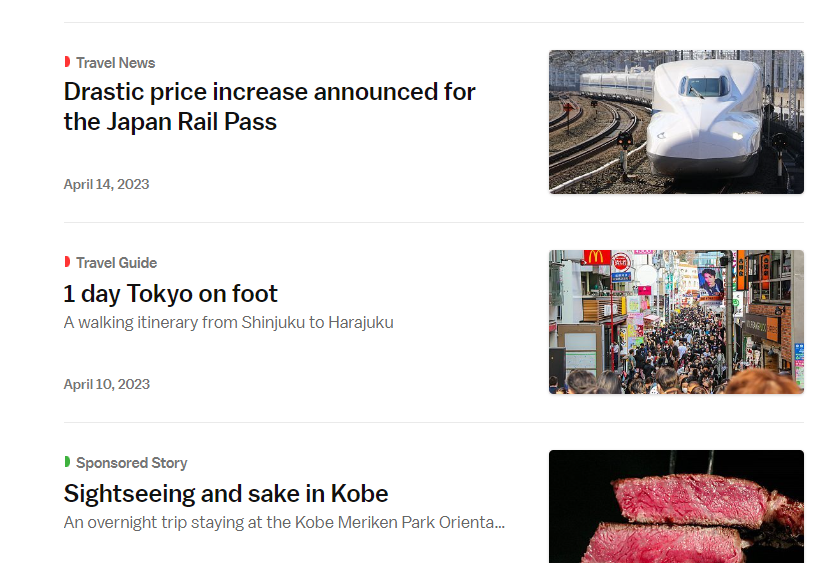Click the Kobe Meriken Park overnight trip description
This screenshot has width=832, height=563.
[284, 523]
